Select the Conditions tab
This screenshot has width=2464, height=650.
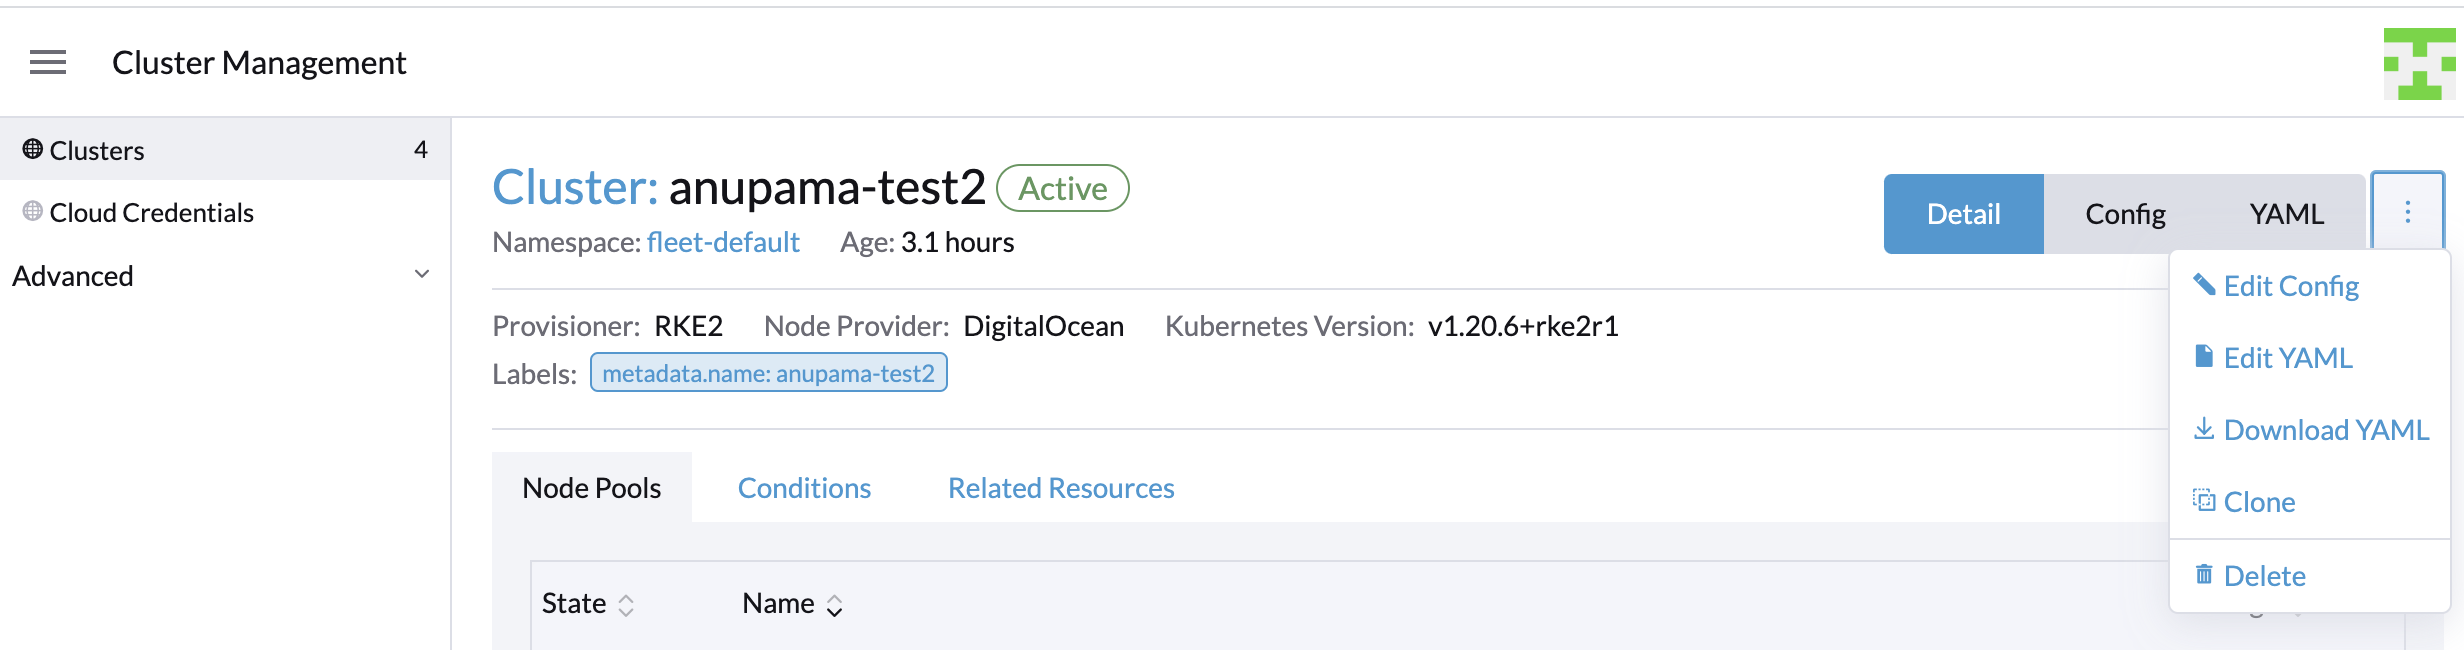(x=804, y=488)
